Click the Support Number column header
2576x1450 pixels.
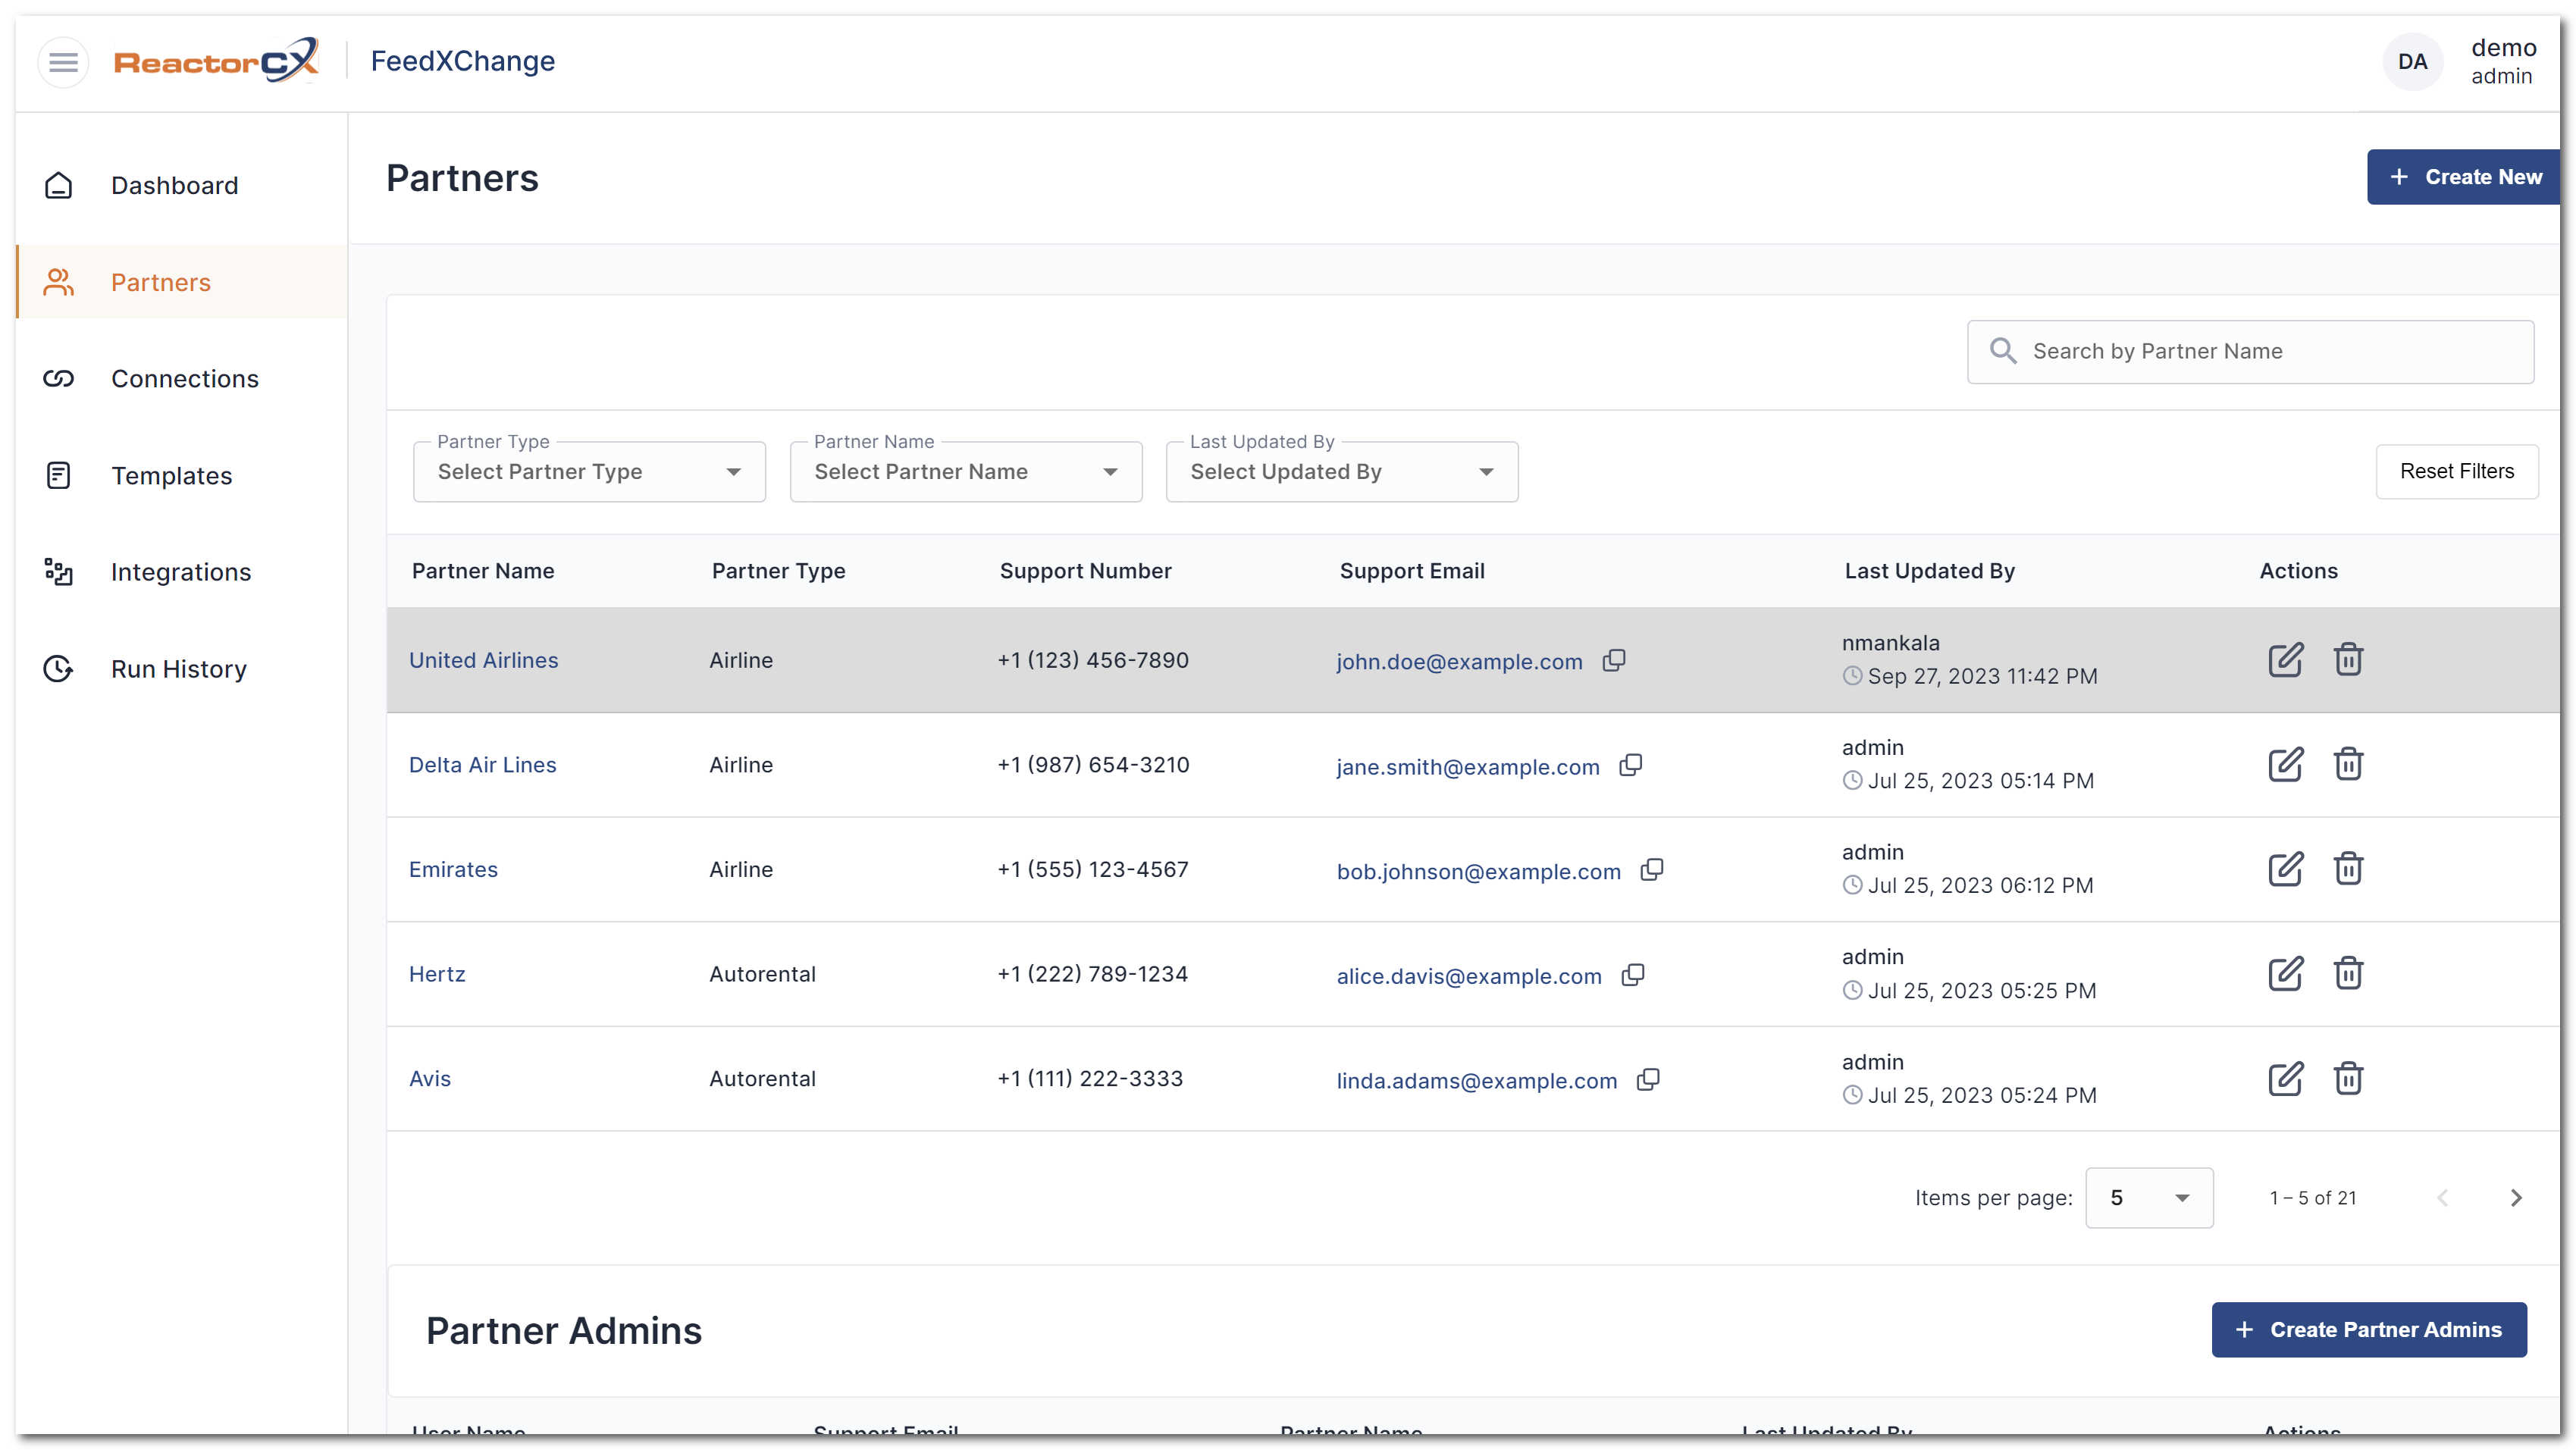[x=1086, y=571]
